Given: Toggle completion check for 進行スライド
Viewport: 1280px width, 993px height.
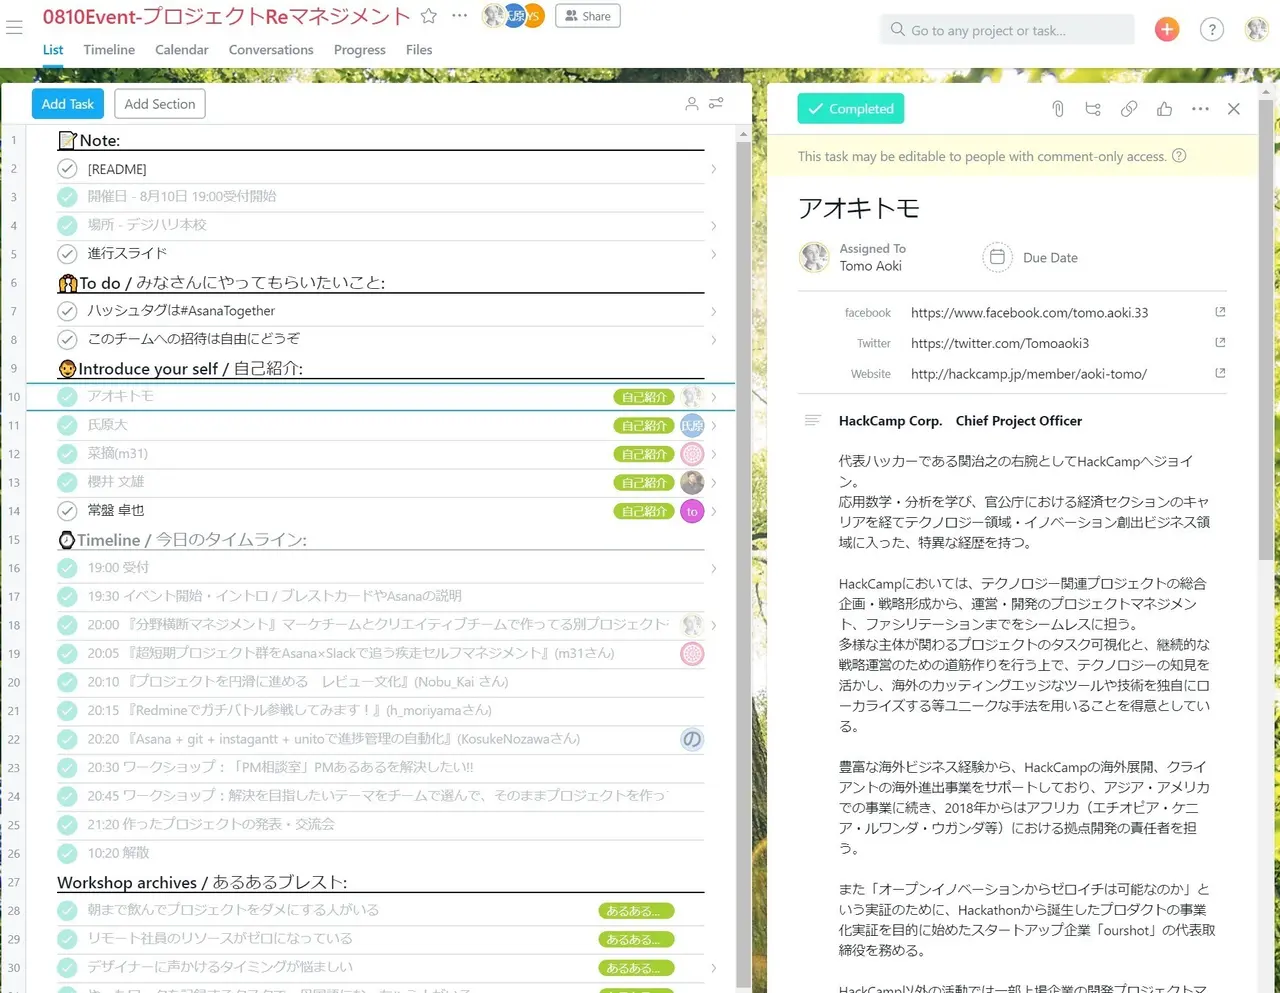Looking at the screenshot, I should [x=67, y=254].
